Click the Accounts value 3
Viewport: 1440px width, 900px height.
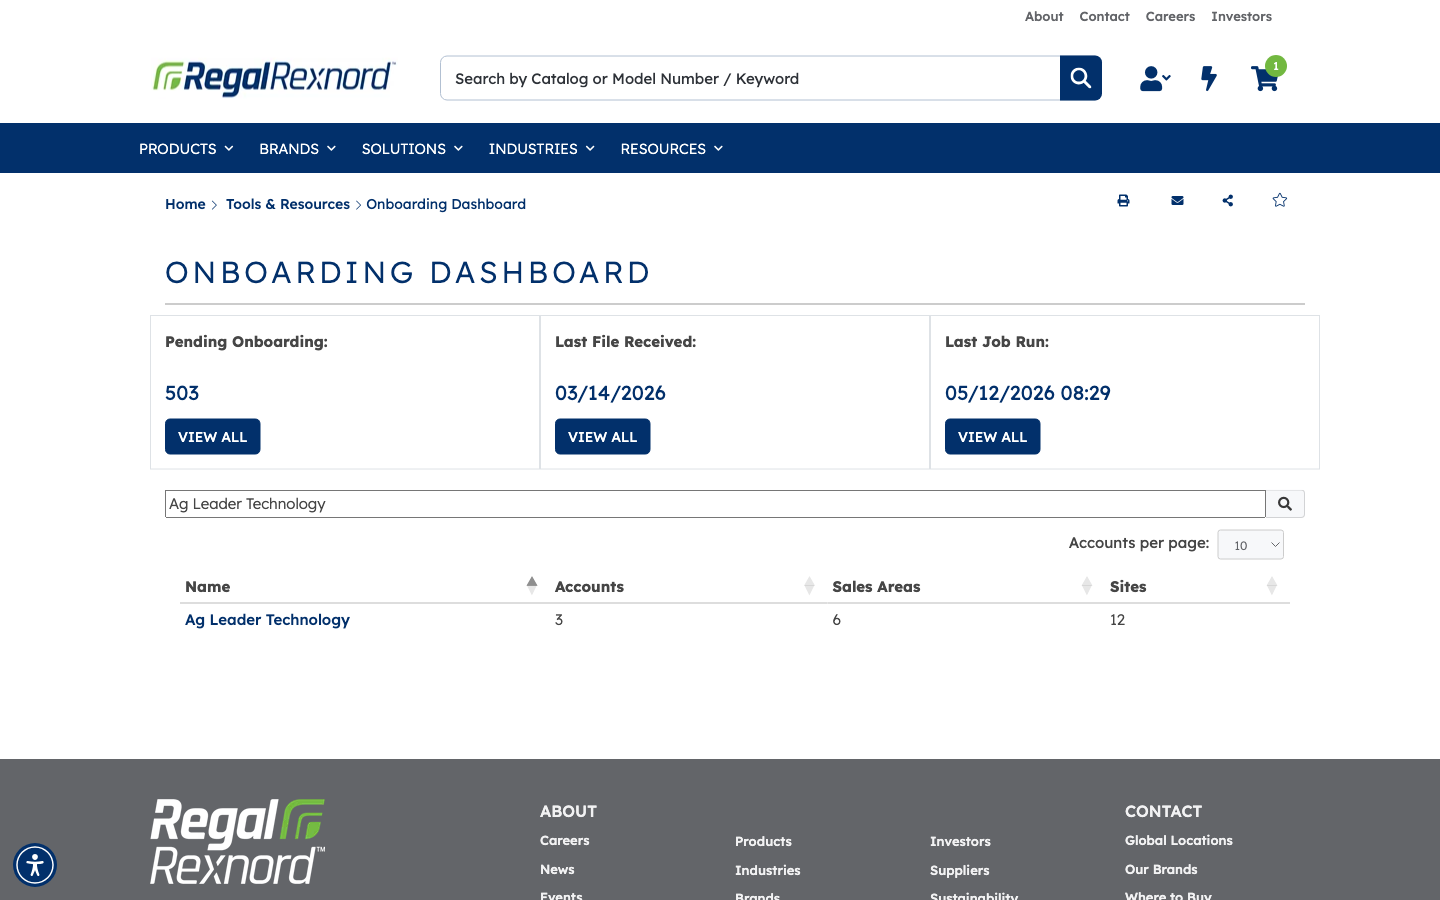(559, 620)
